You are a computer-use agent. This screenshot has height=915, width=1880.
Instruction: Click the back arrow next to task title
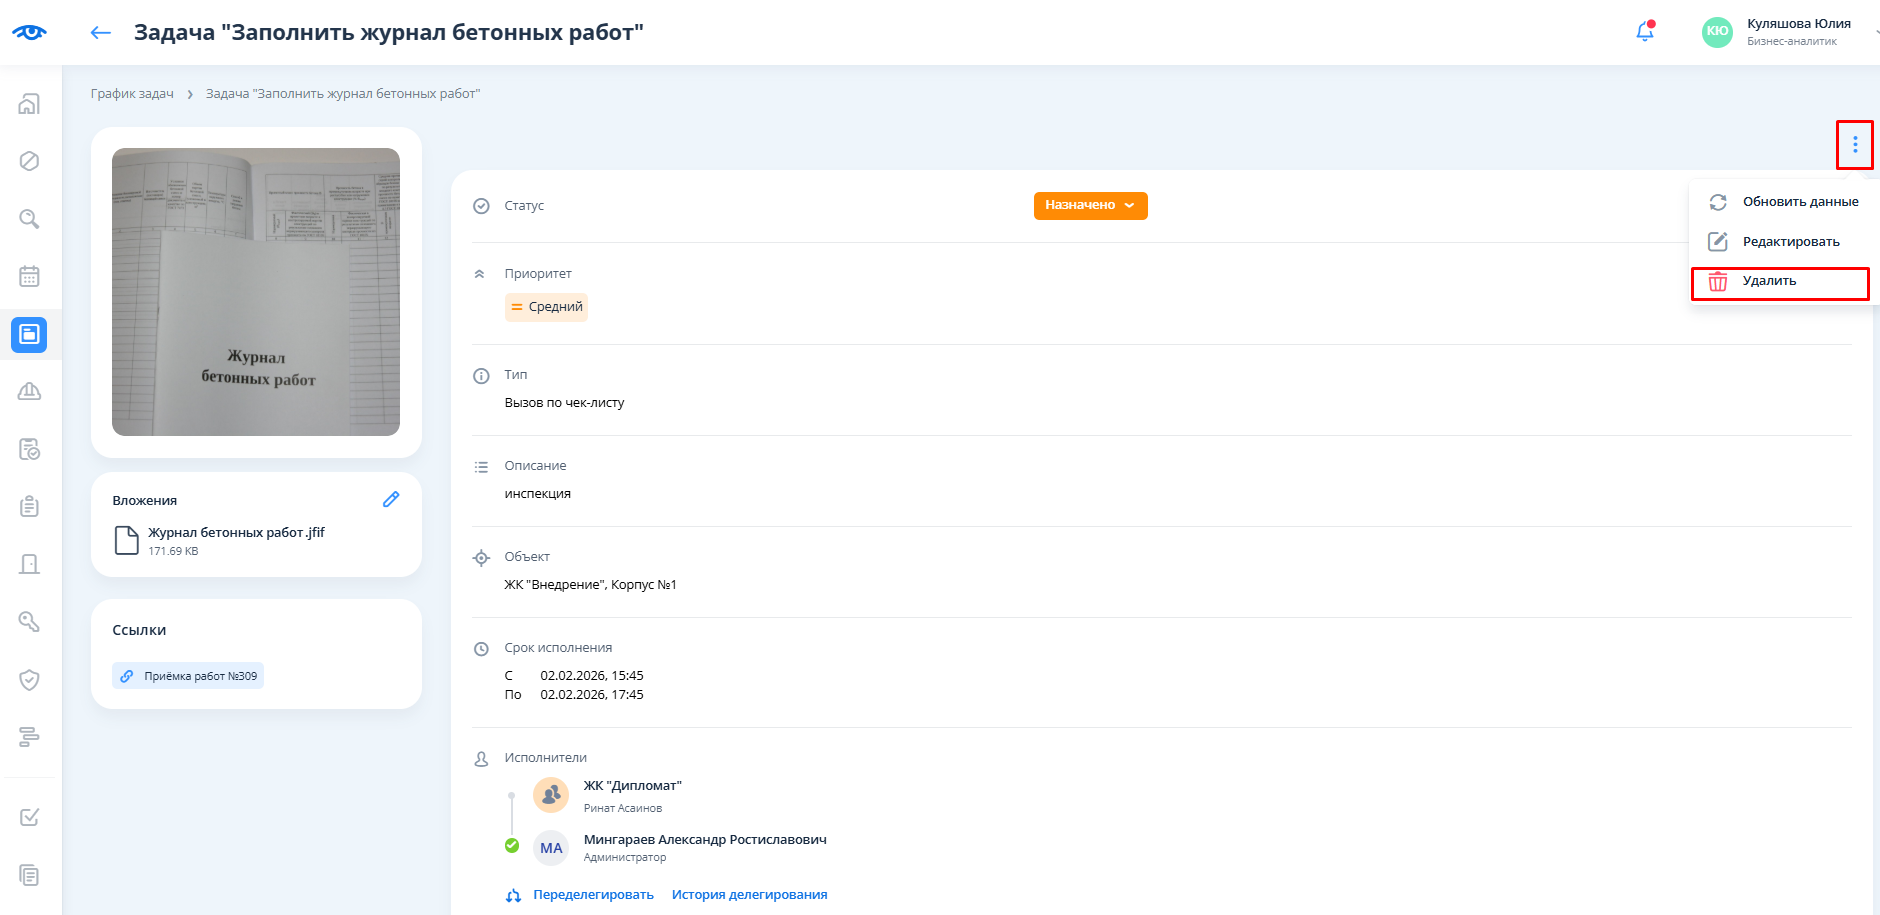tap(100, 33)
